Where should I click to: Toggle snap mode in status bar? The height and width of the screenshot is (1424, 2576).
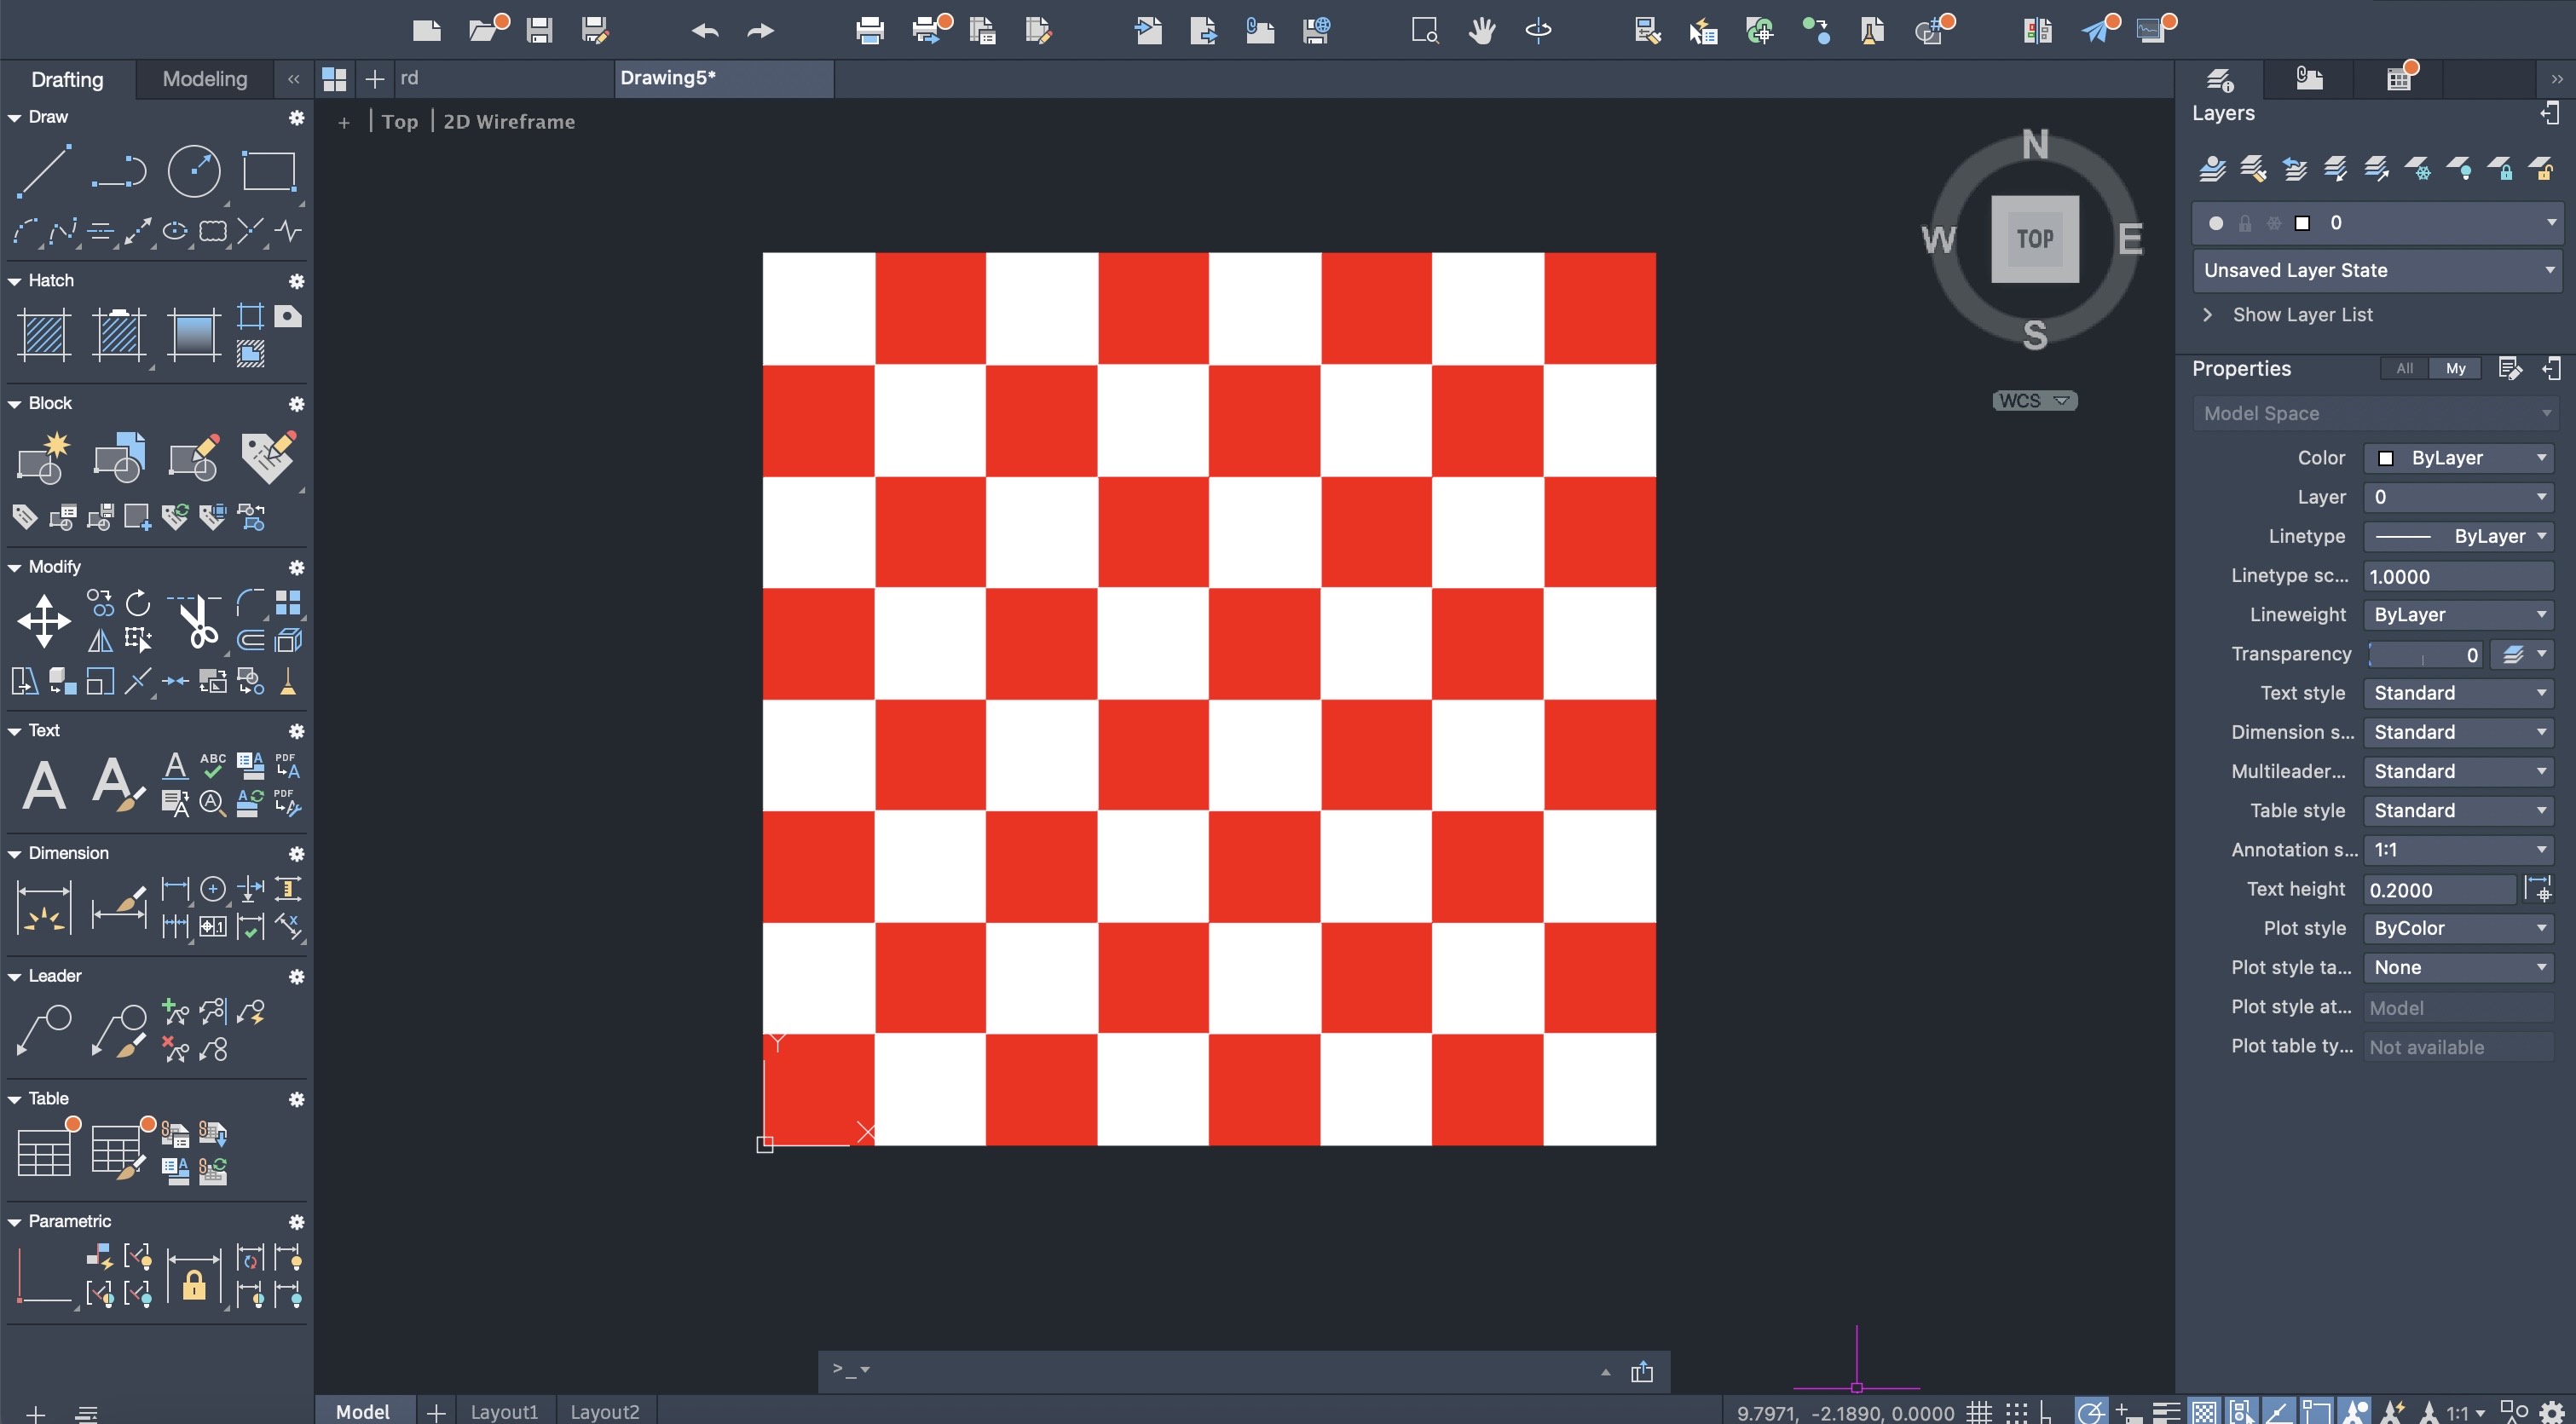(2016, 1412)
